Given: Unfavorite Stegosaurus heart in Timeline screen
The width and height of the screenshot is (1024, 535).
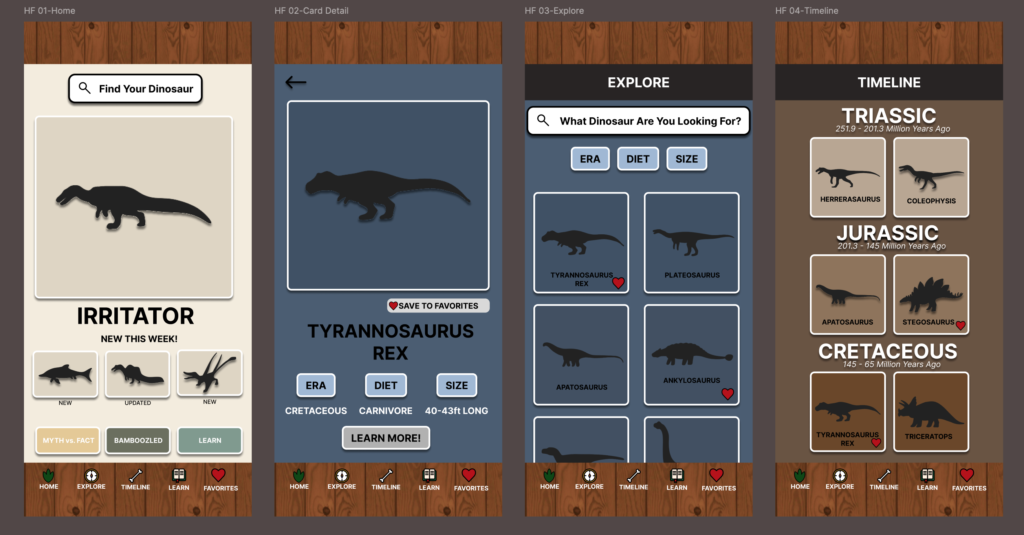Looking at the screenshot, I should pyautogui.click(x=960, y=325).
